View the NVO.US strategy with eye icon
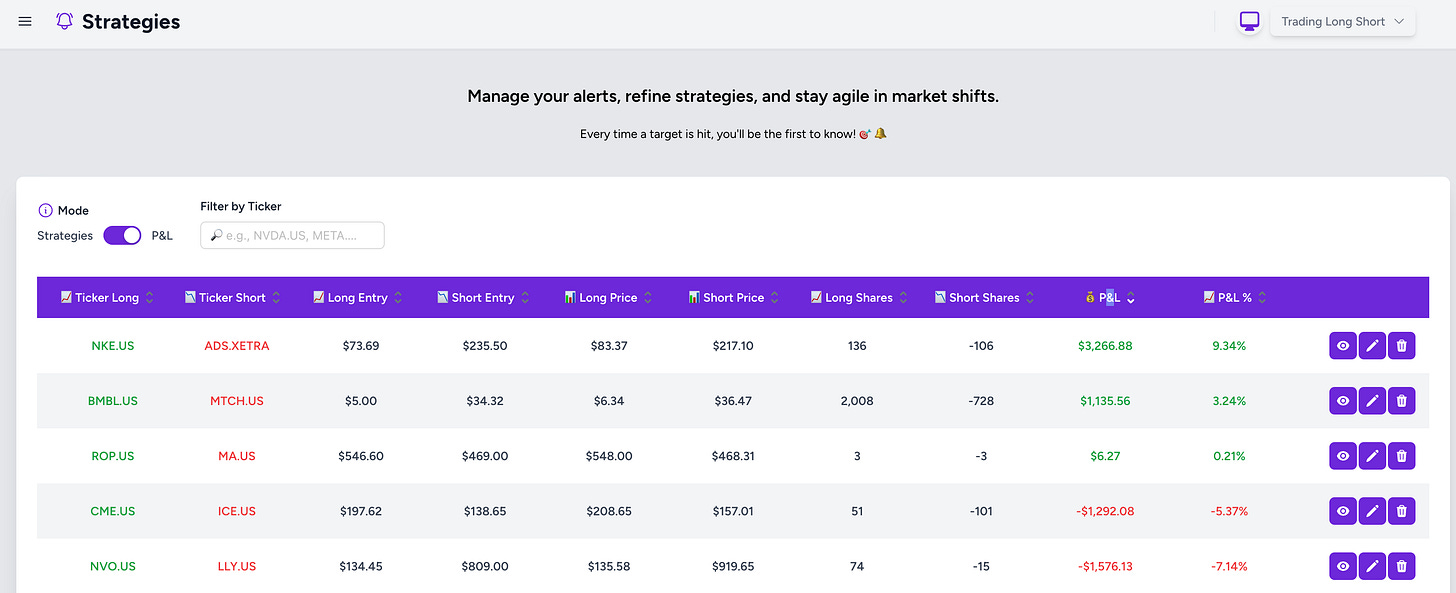The image size is (1456, 593). click(1343, 566)
